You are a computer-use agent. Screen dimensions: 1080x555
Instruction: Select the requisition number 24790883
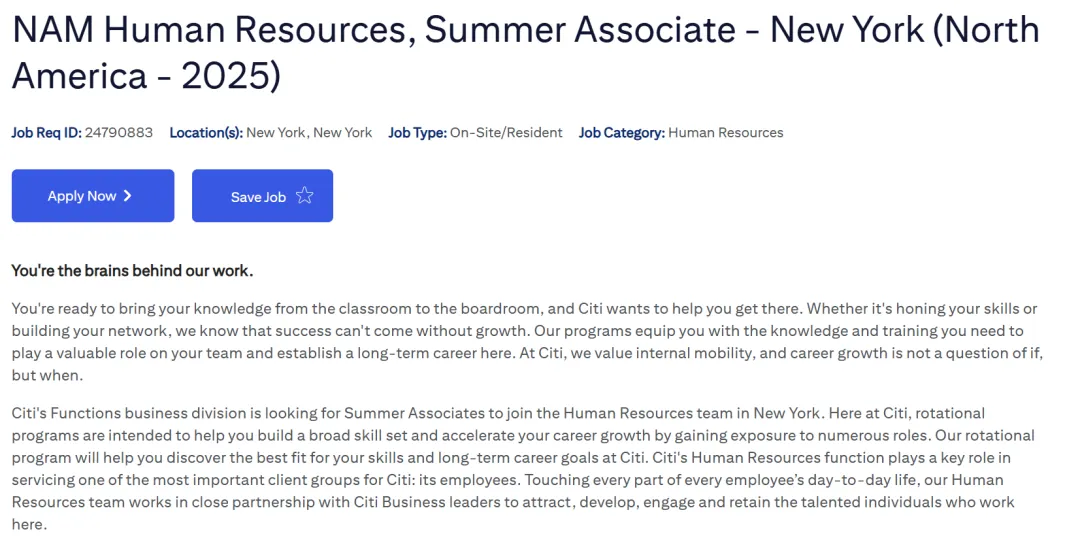(119, 133)
